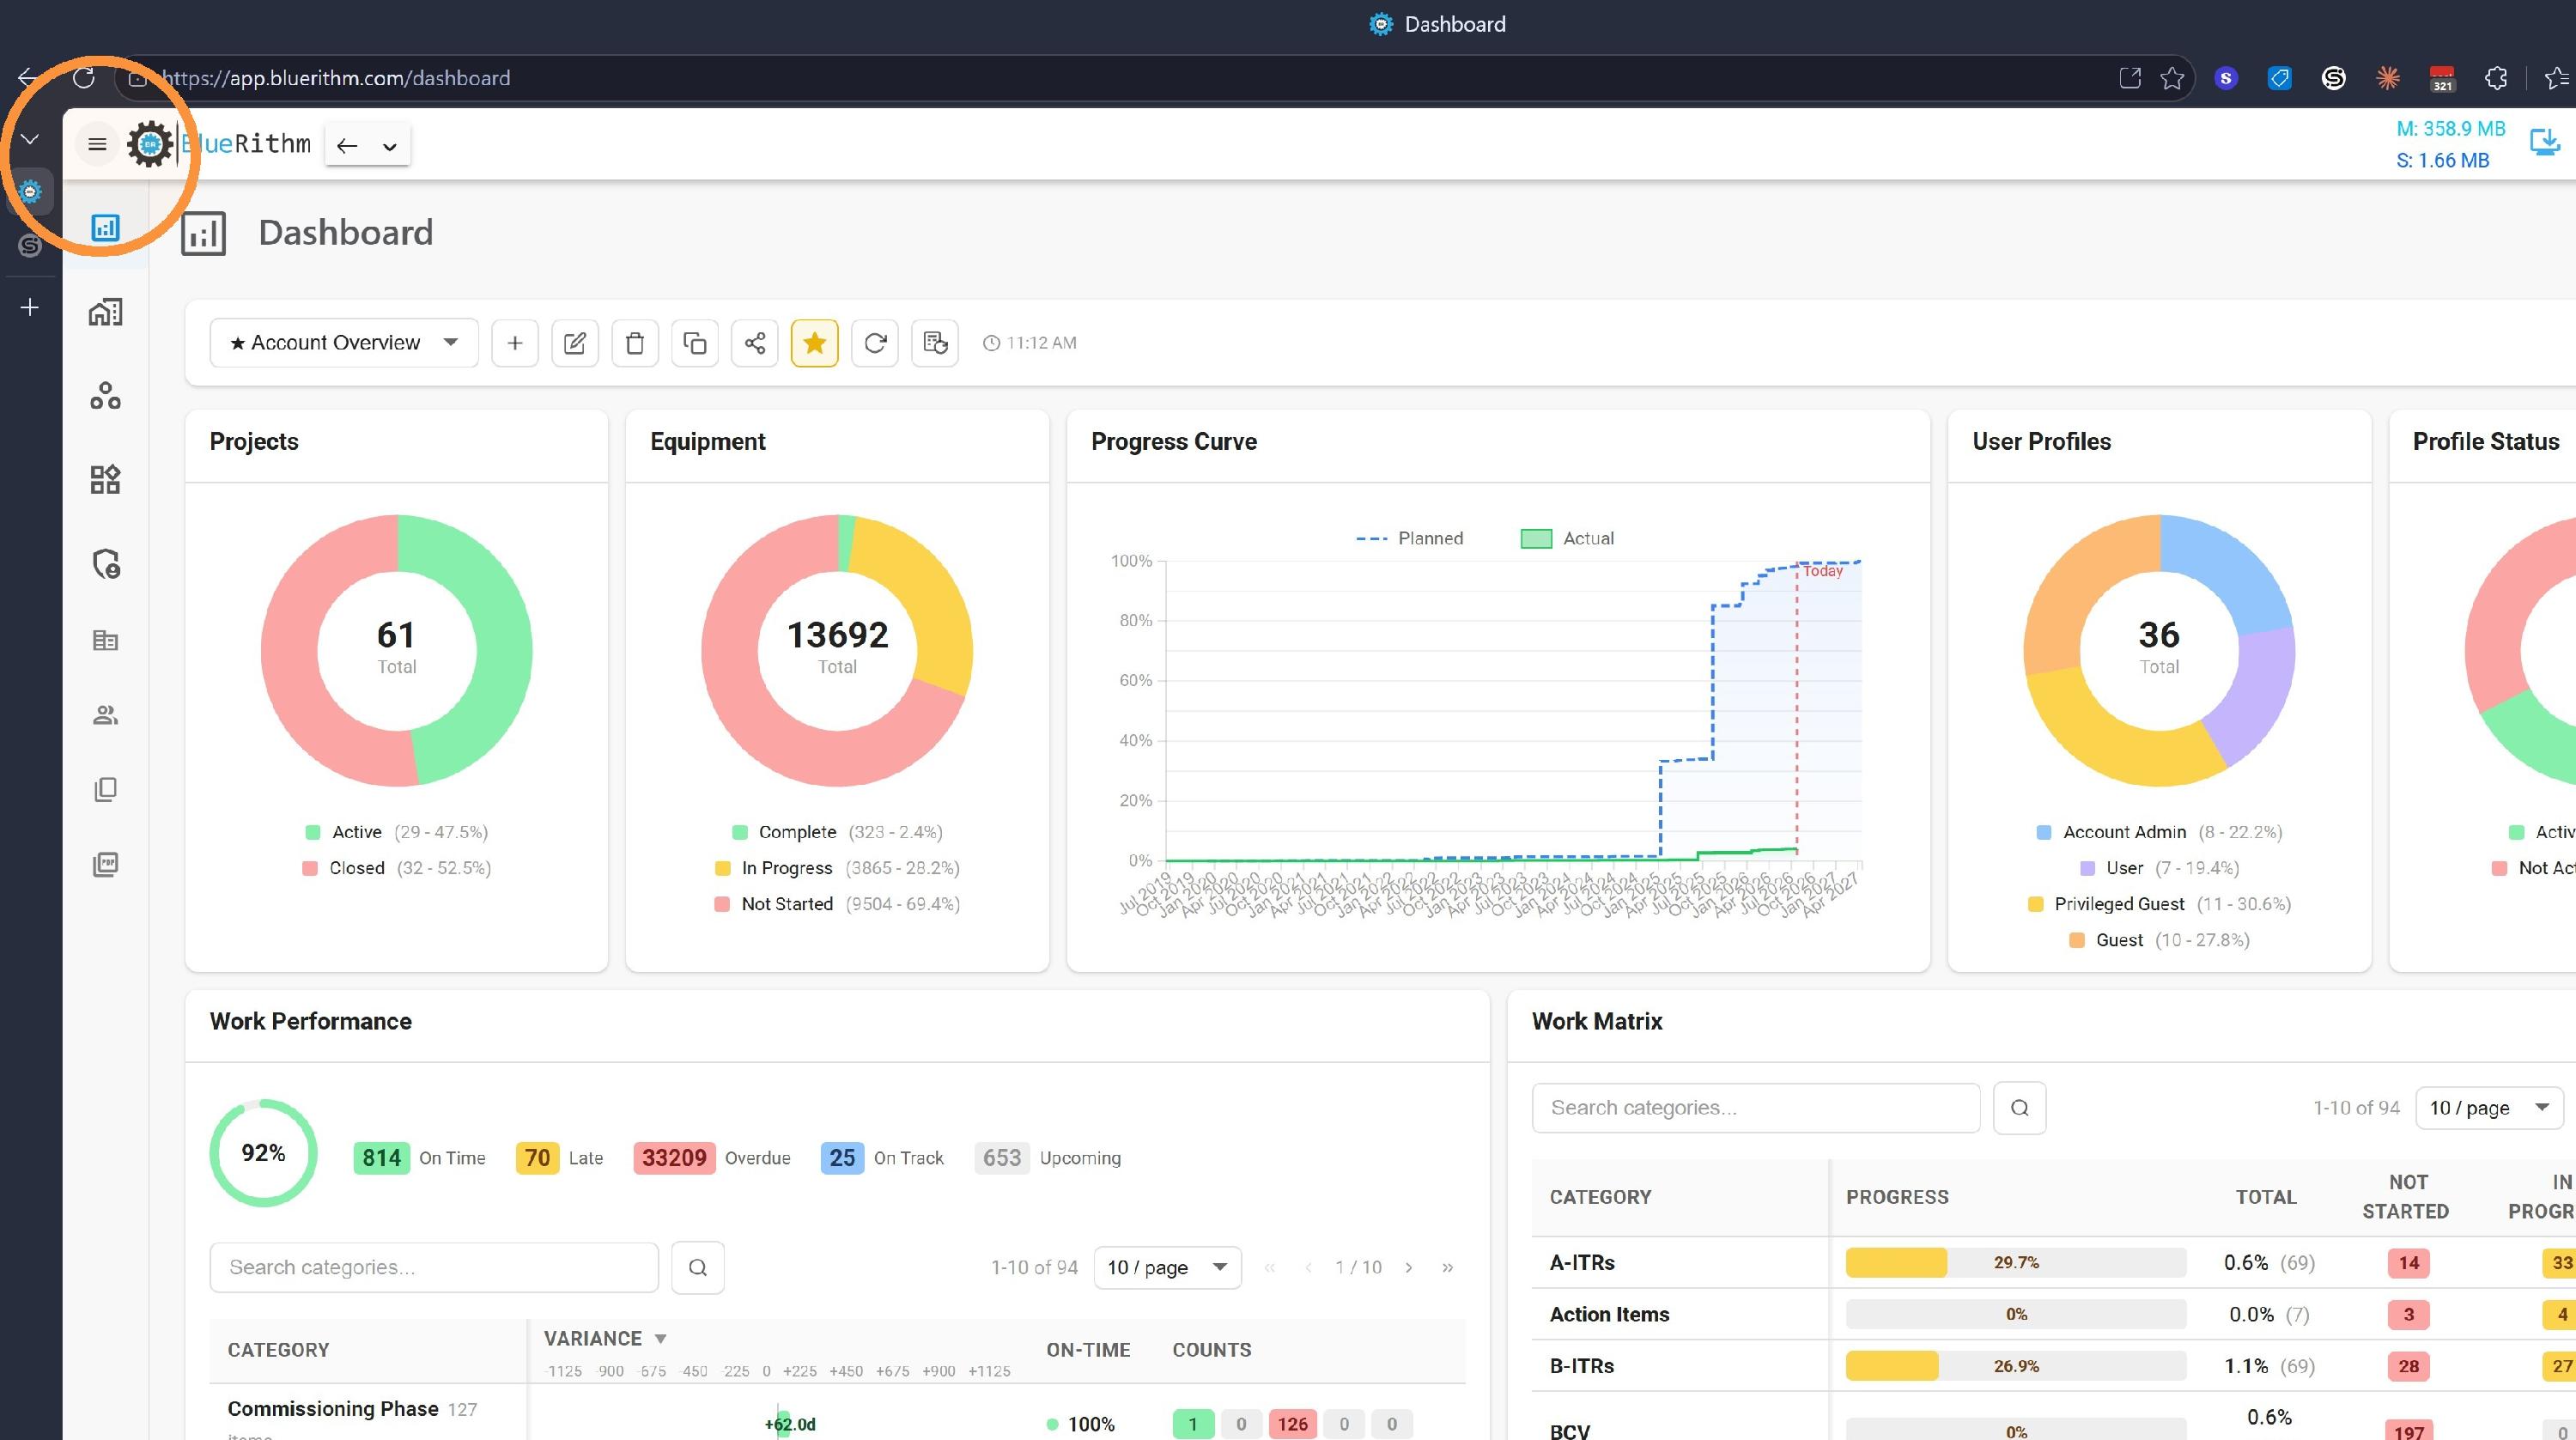Go to next page in Work Performance
The width and height of the screenshot is (2576, 1440).
click(1409, 1267)
